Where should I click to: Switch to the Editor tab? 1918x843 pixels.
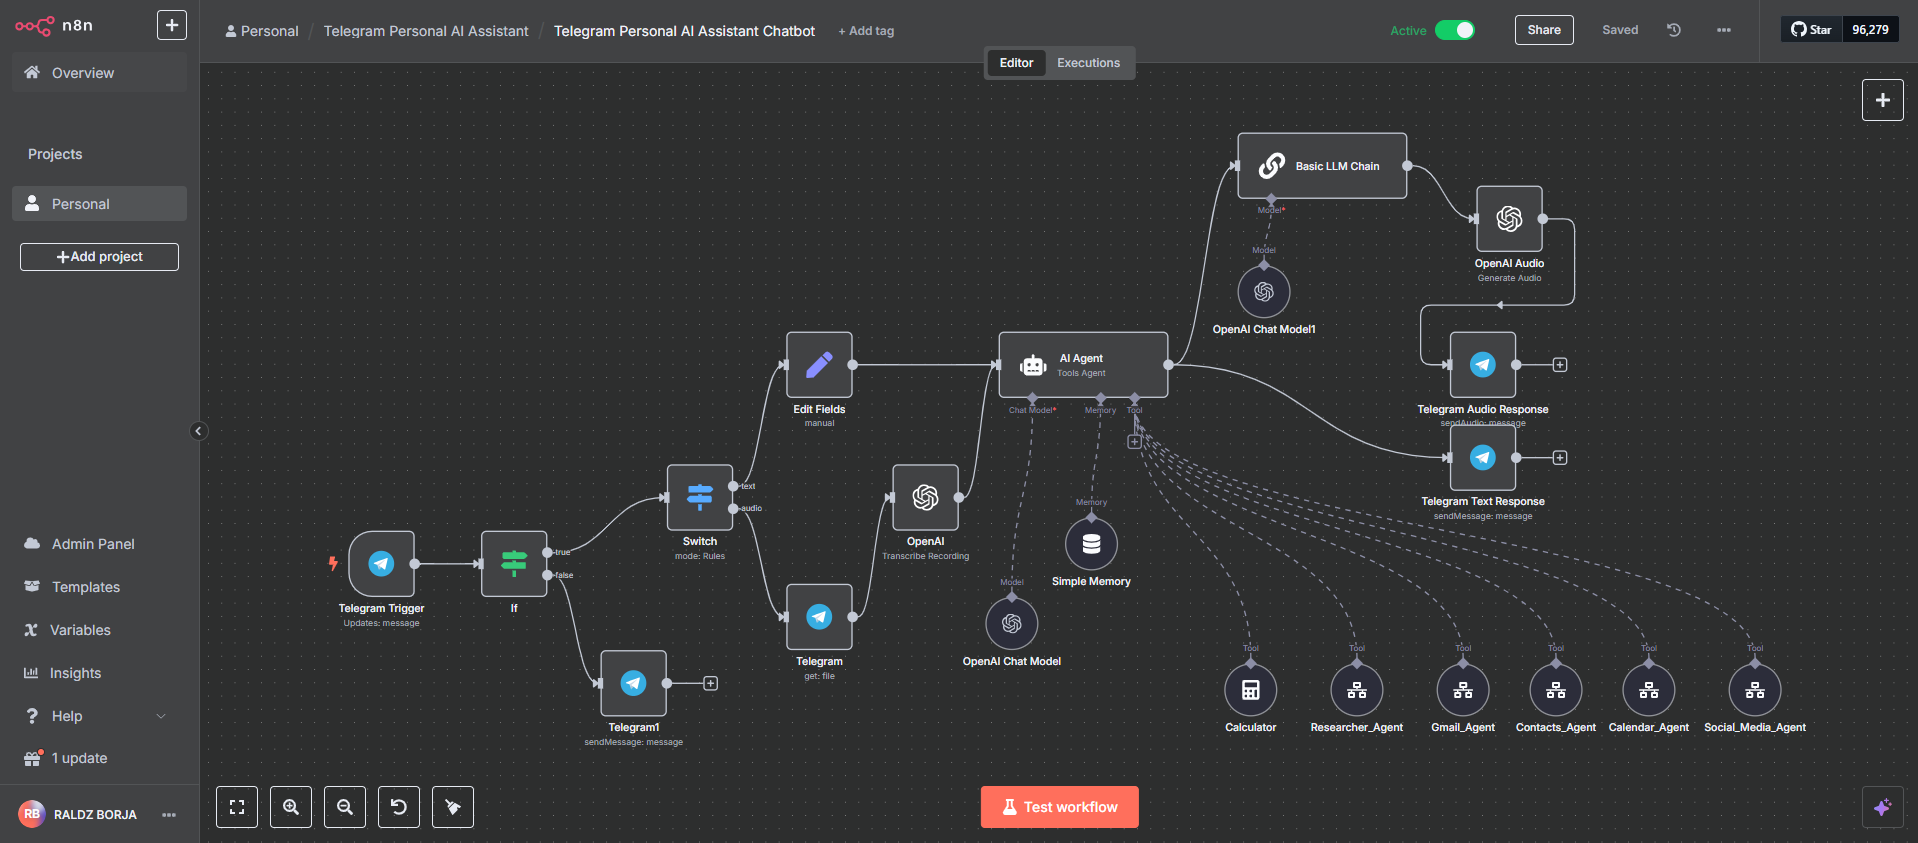(1016, 63)
